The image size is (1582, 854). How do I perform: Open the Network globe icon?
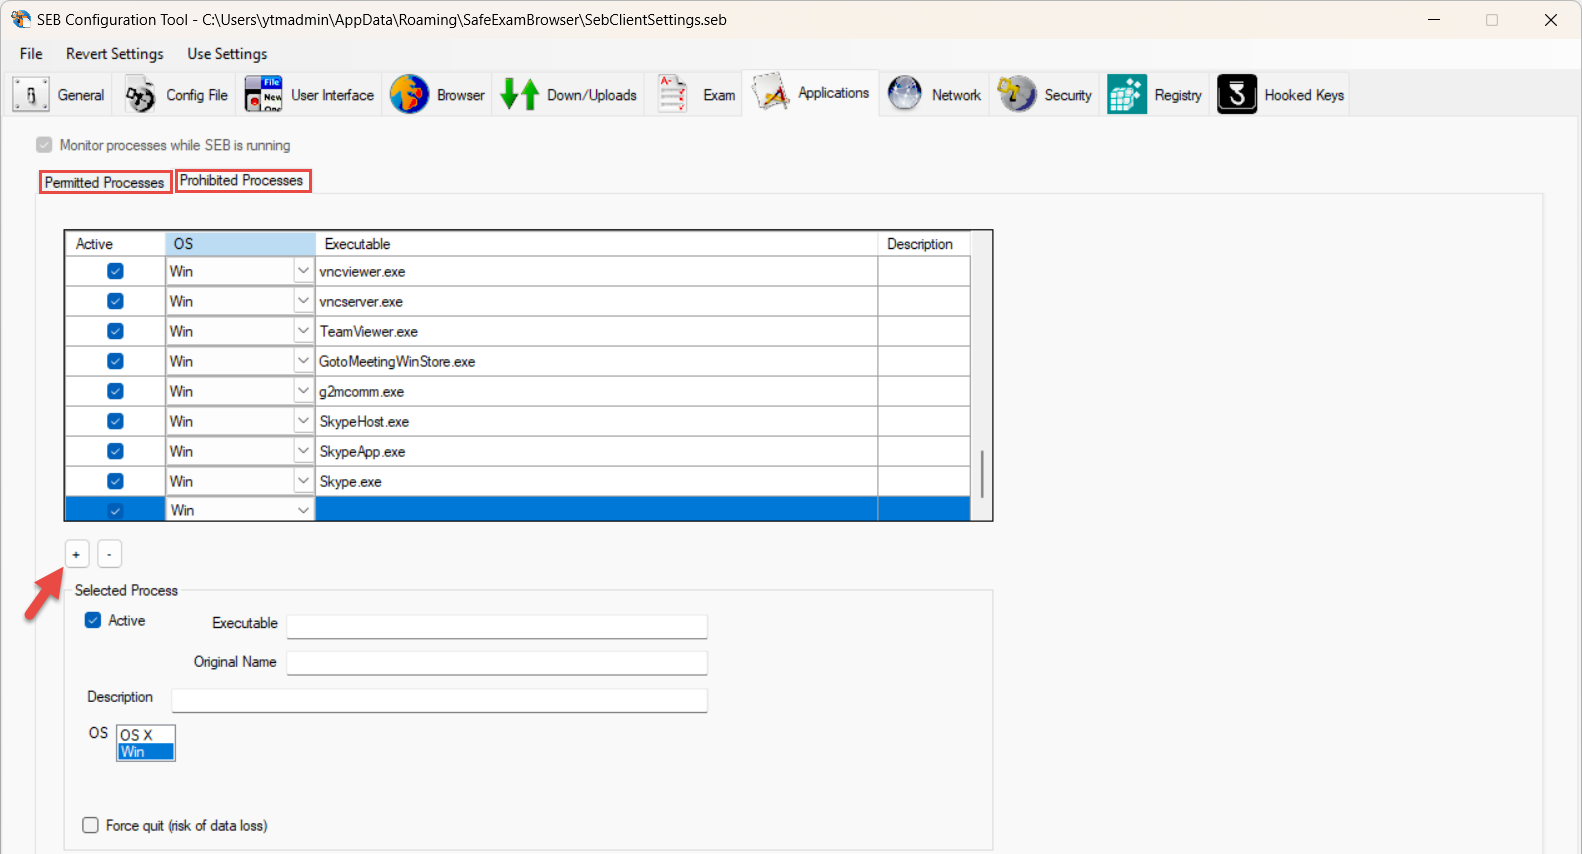[x=904, y=95]
